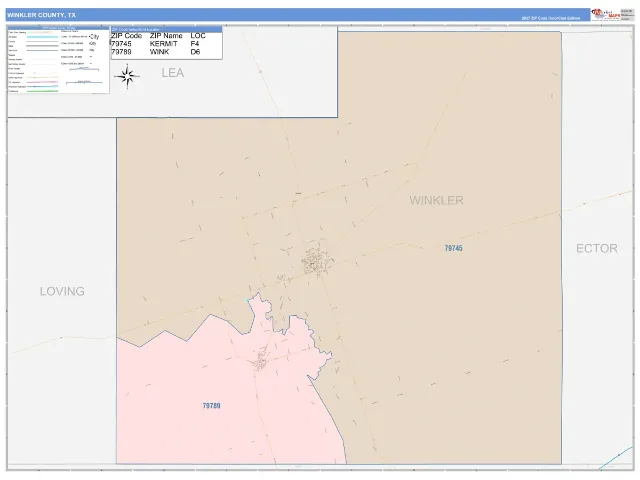Click the compass rose icon
The height and width of the screenshot is (480, 640).
[x=127, y=76]
